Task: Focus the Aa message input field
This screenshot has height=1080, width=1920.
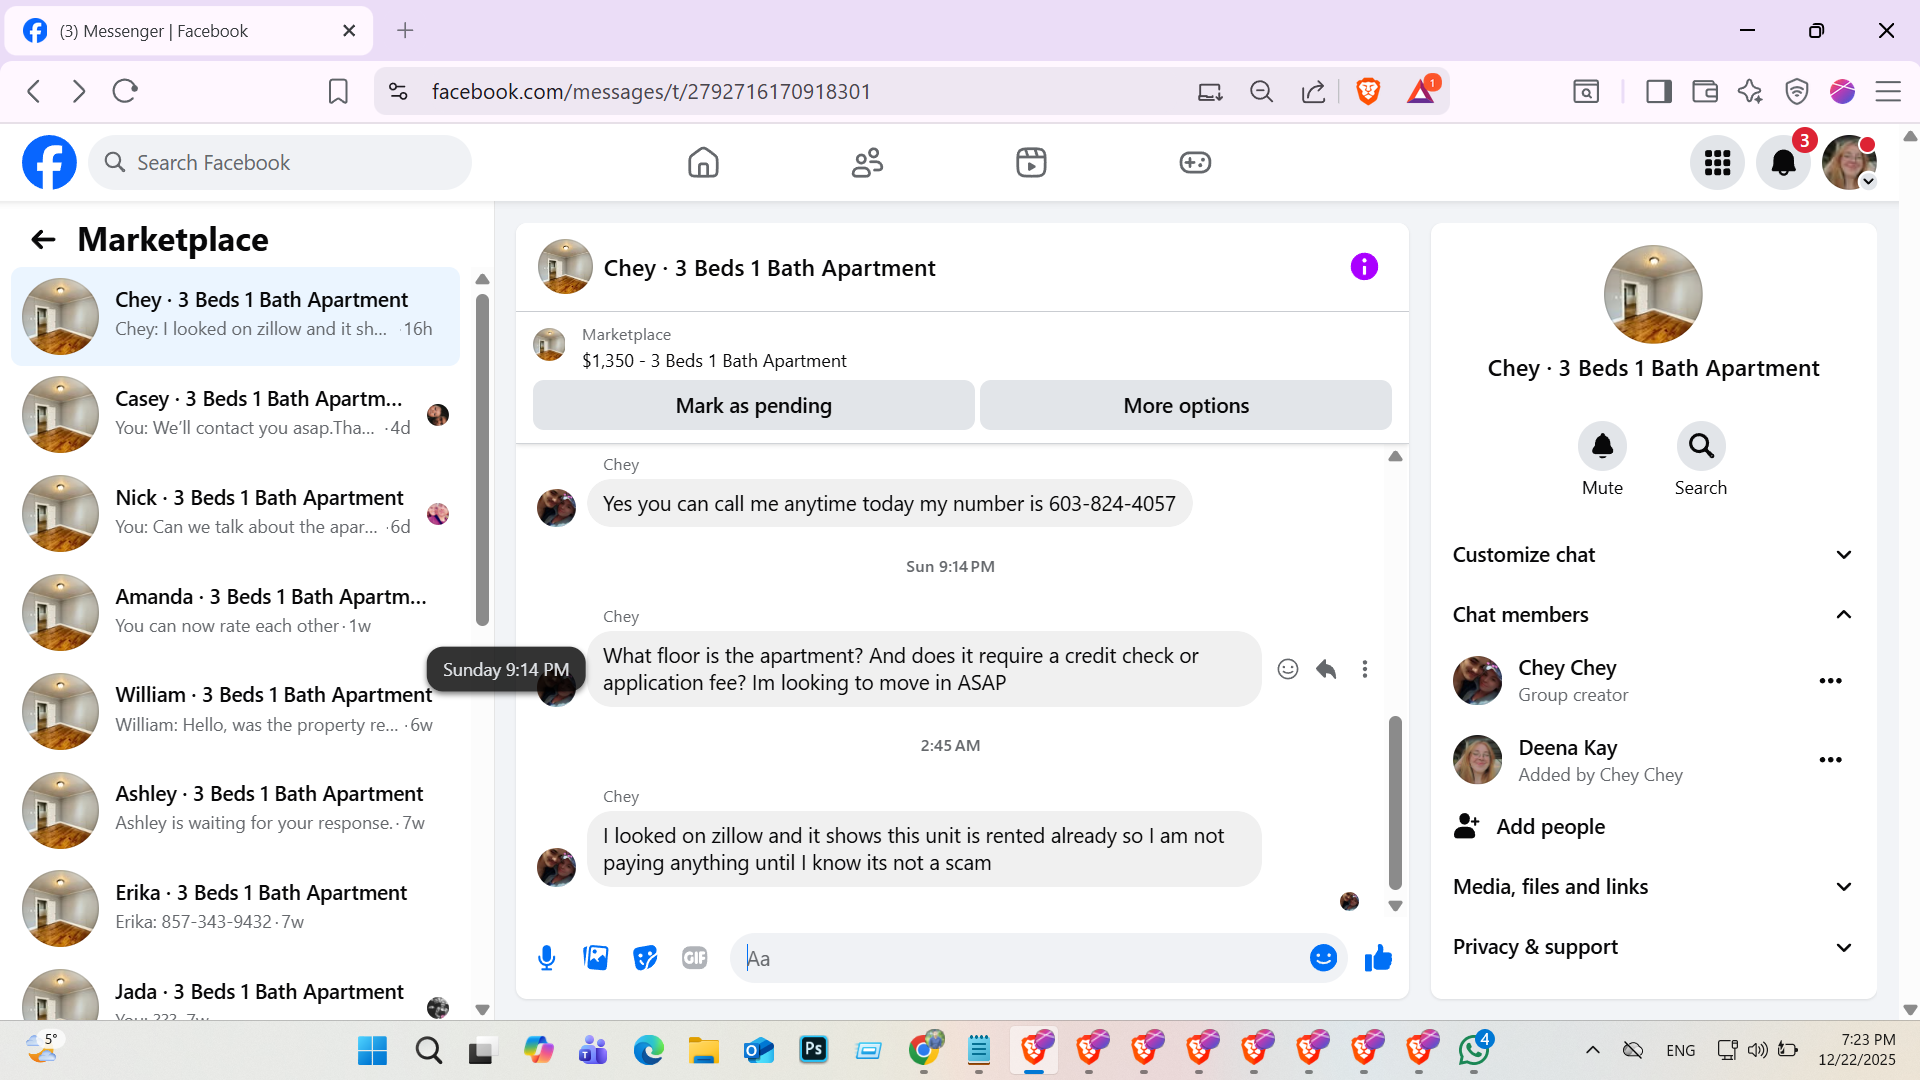Action: [1020, 958]
